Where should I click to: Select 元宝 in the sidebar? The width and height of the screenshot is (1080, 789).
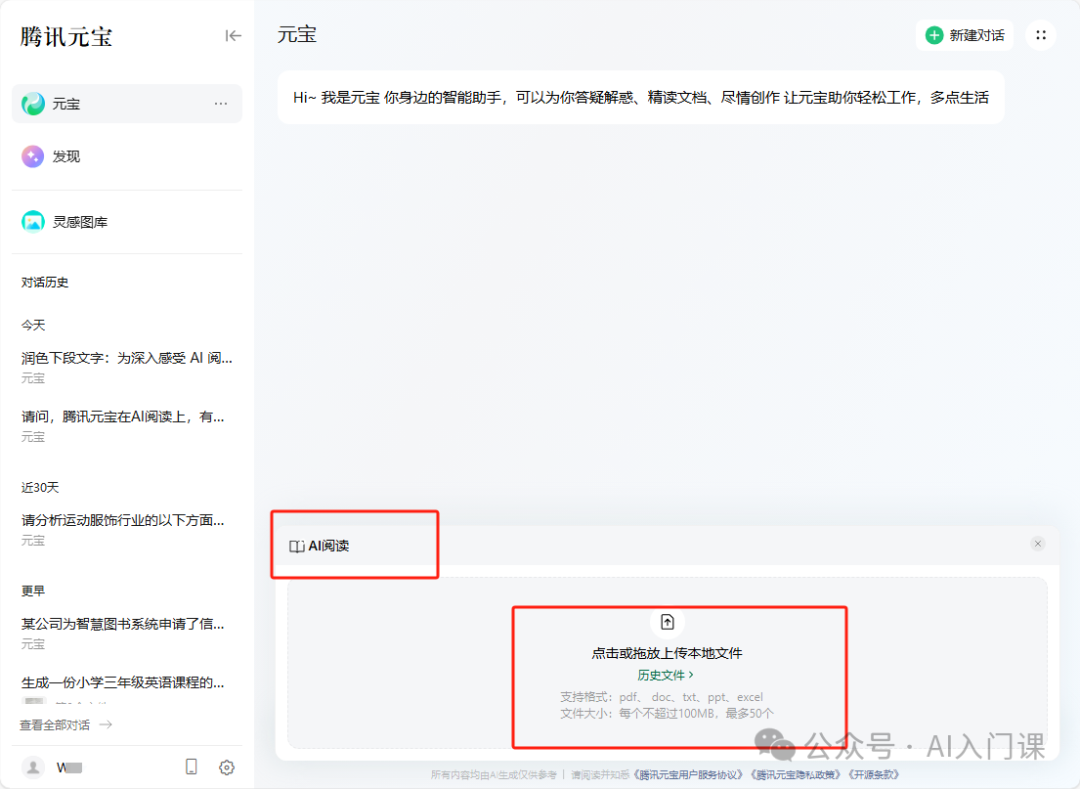[127, 103]
